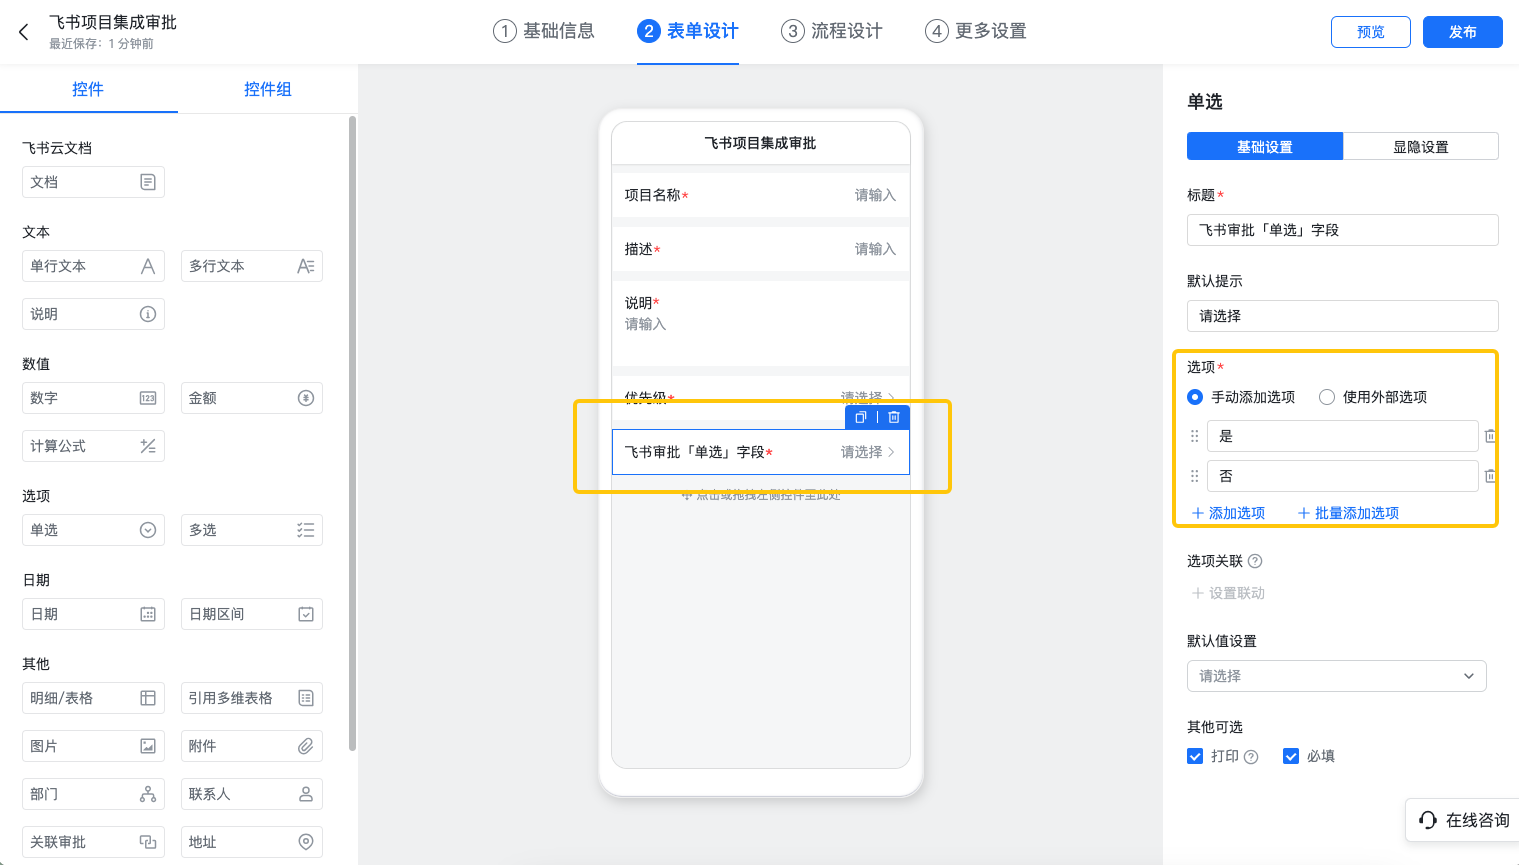The image size is (1519, 865).
Task: Open 在线咨询 online support
Action: pyautogui.click(x=1463, y=820)
